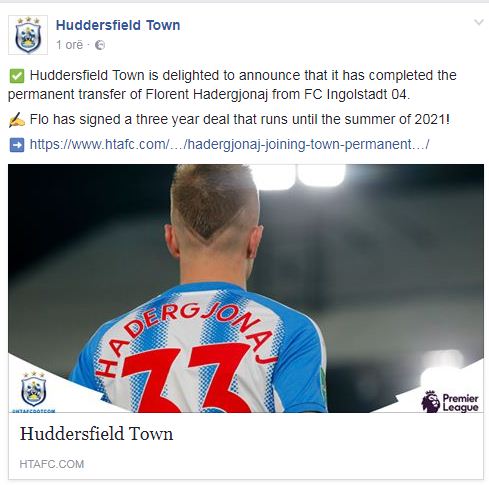This screenshot has width=489, height=485.
Task: Click the writing hand emoji
Action: tap(17, 120)
